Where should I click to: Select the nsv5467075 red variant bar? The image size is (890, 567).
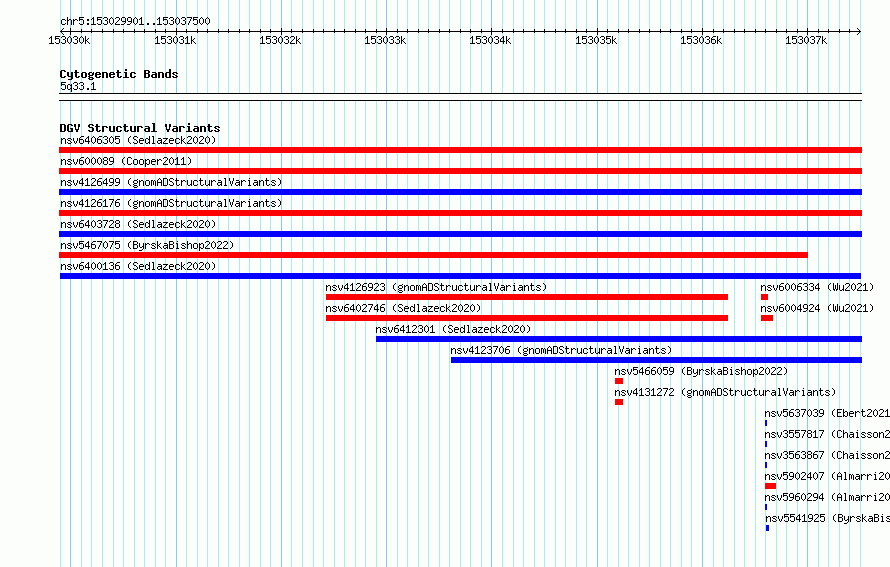coord(434,255)
